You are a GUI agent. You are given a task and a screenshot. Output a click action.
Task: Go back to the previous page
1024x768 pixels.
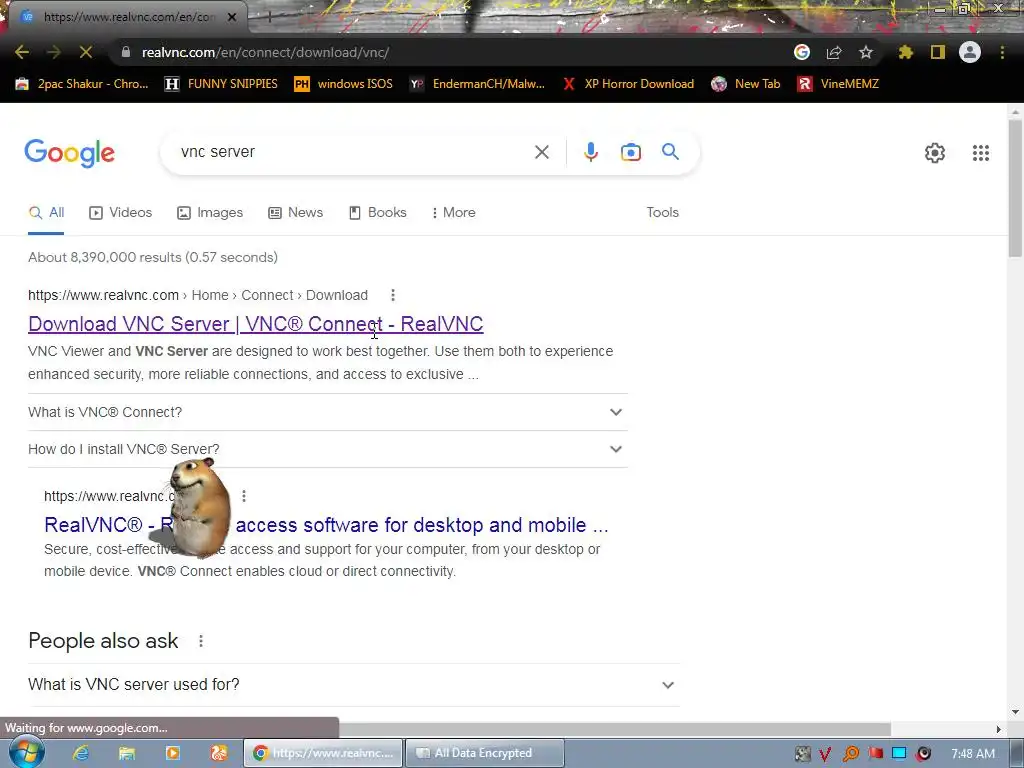22,52
